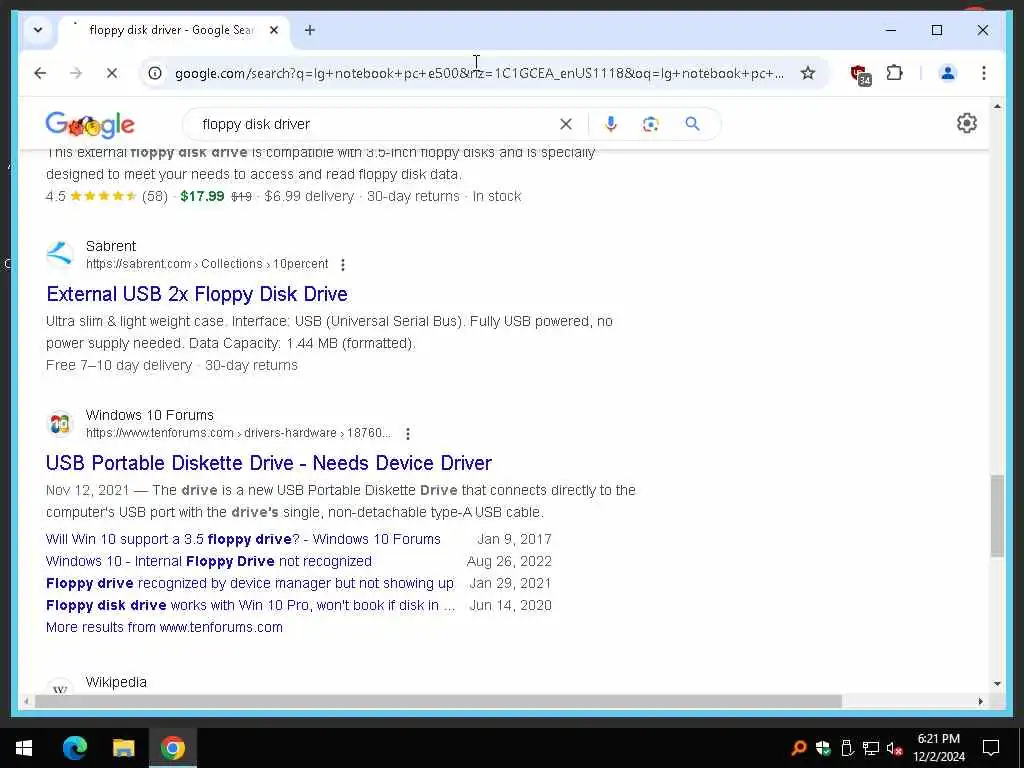
Task: Click the sabrent.com breadcrumb URL
Action: 207,264
